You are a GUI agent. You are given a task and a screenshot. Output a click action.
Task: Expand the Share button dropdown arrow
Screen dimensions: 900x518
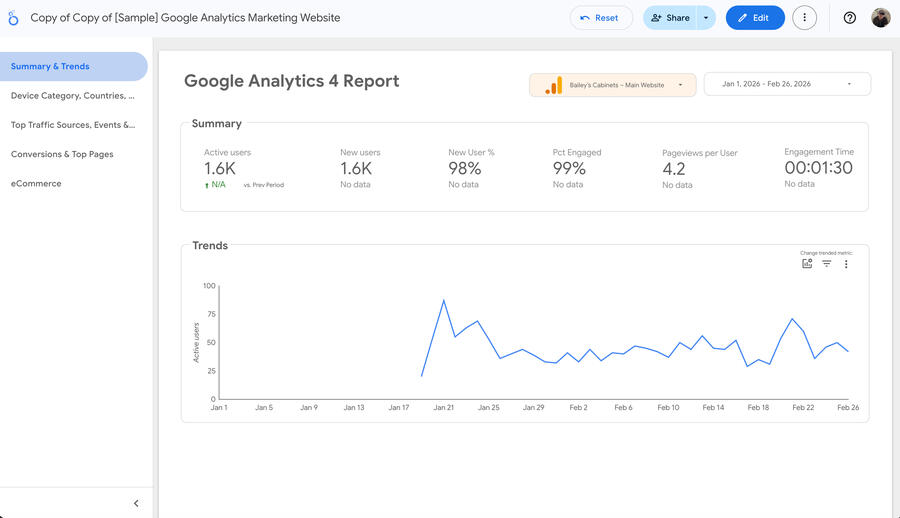pos(706,18)
